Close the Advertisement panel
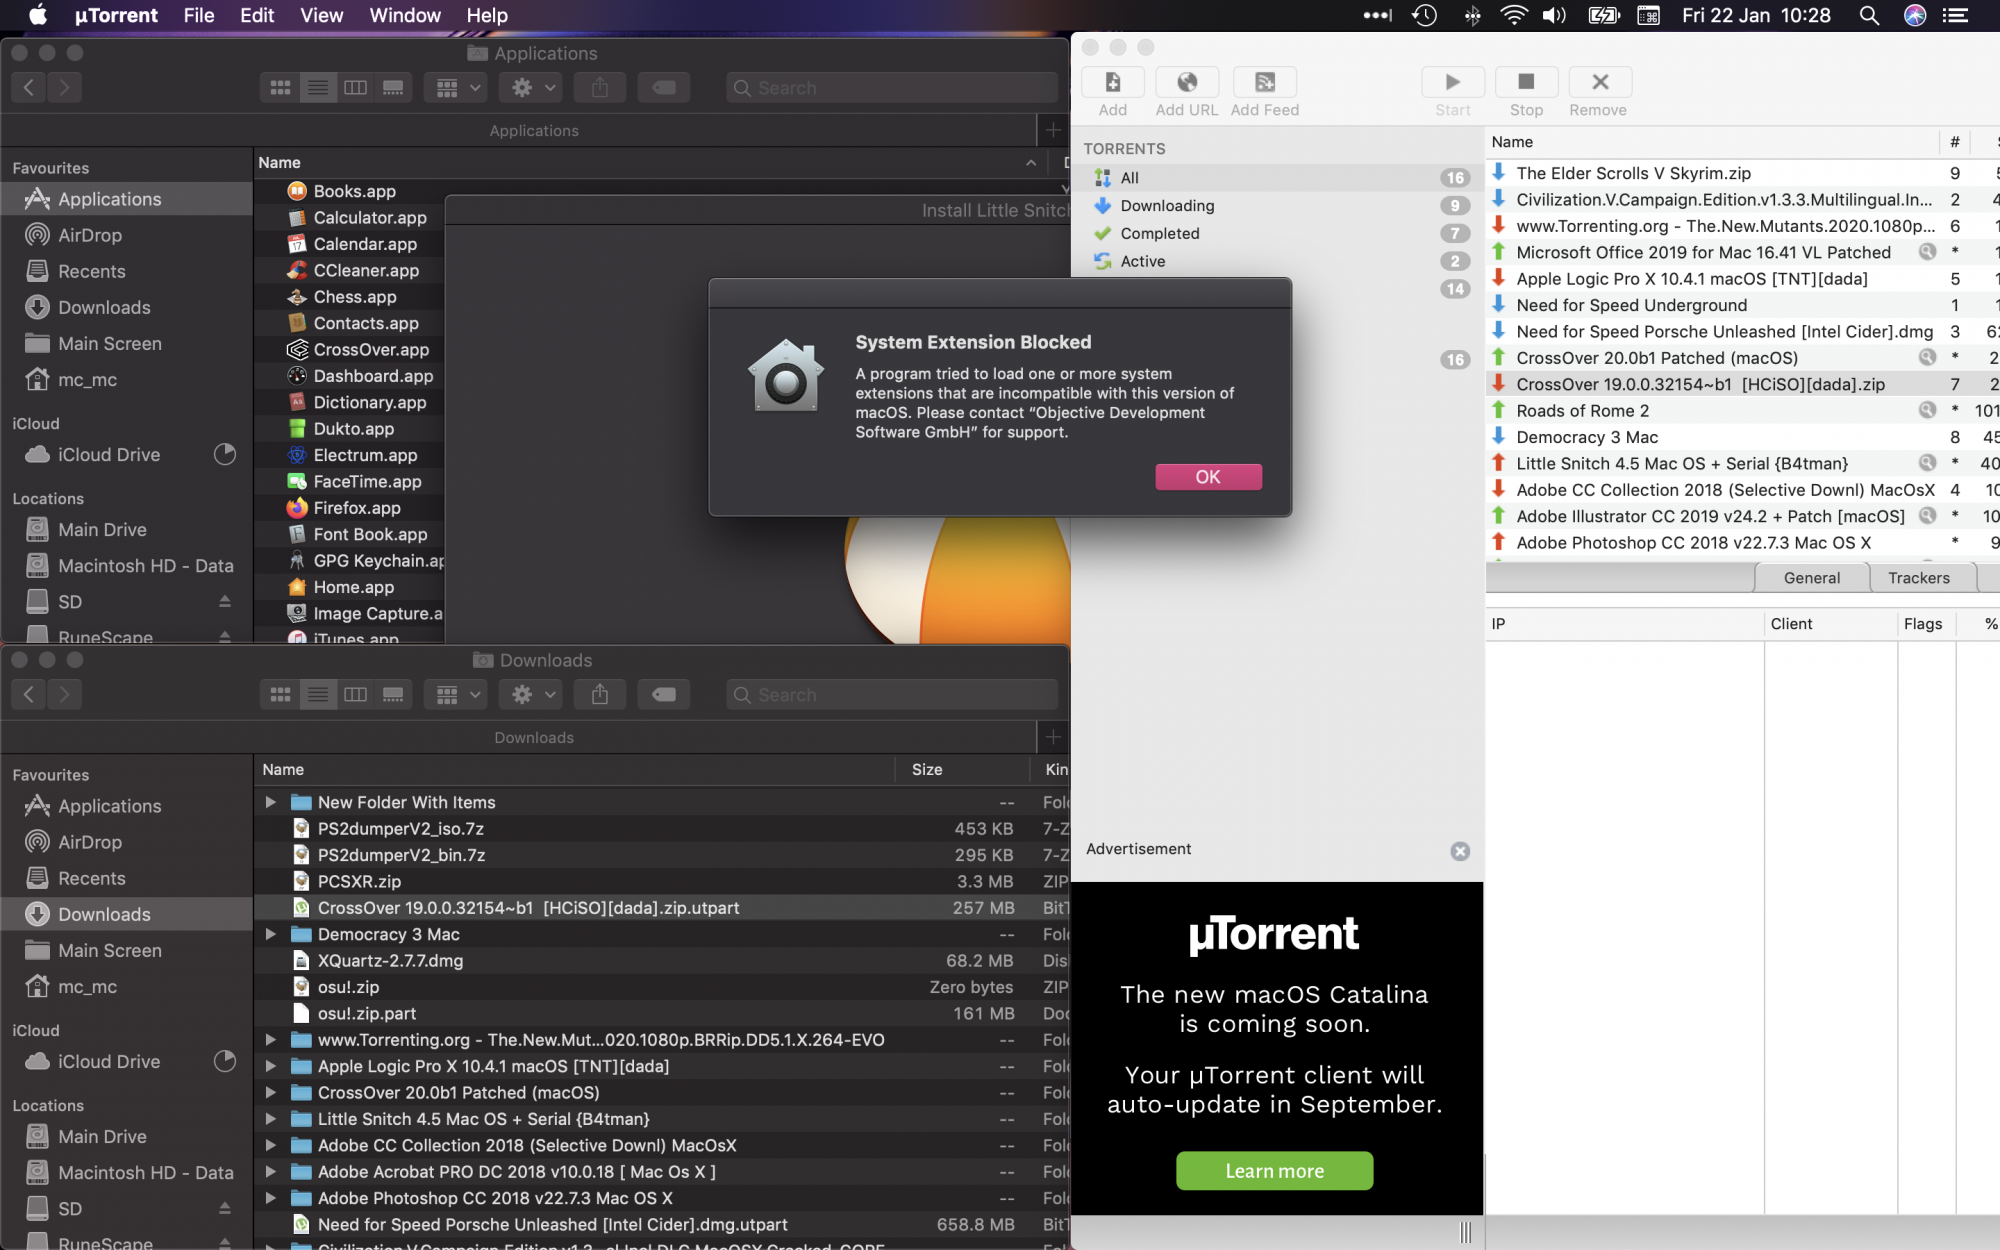This screenshot has height=1250, width=2000. (x=1460, y=851)
